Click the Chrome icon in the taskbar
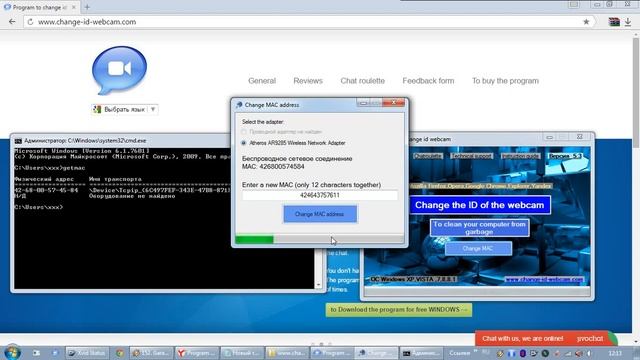This screenshot has height=360, width=640. coord(120,353)
